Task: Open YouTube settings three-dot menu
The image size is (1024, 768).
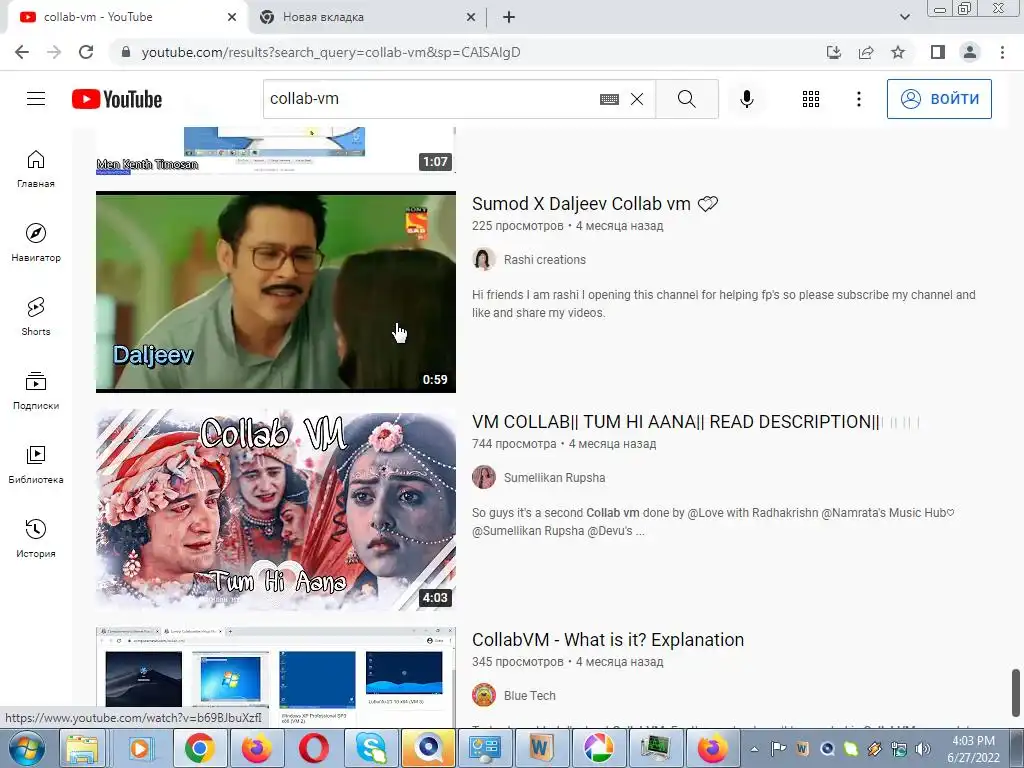Action: 859,99
